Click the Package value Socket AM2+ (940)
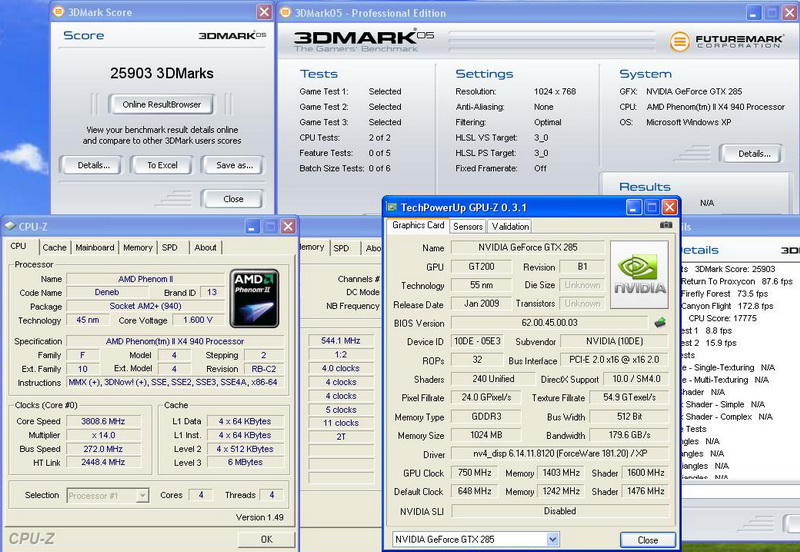 pos(145,306)
